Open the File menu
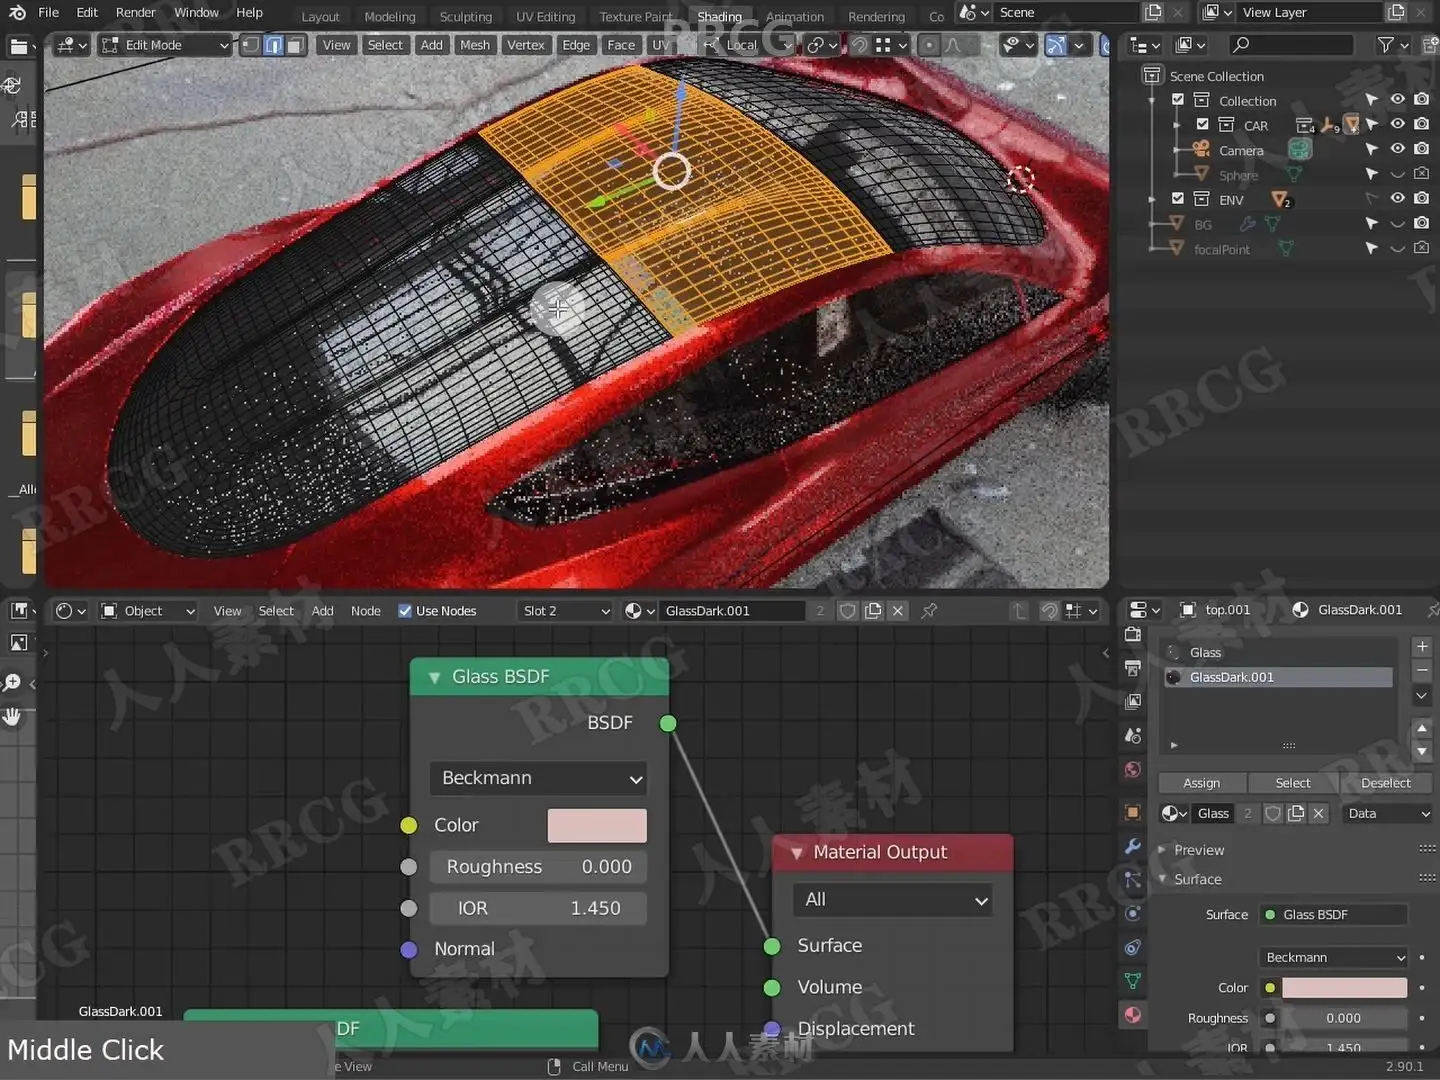Image resolution: width=1440 pixels, height=1080 pixels. click(48, 13)
